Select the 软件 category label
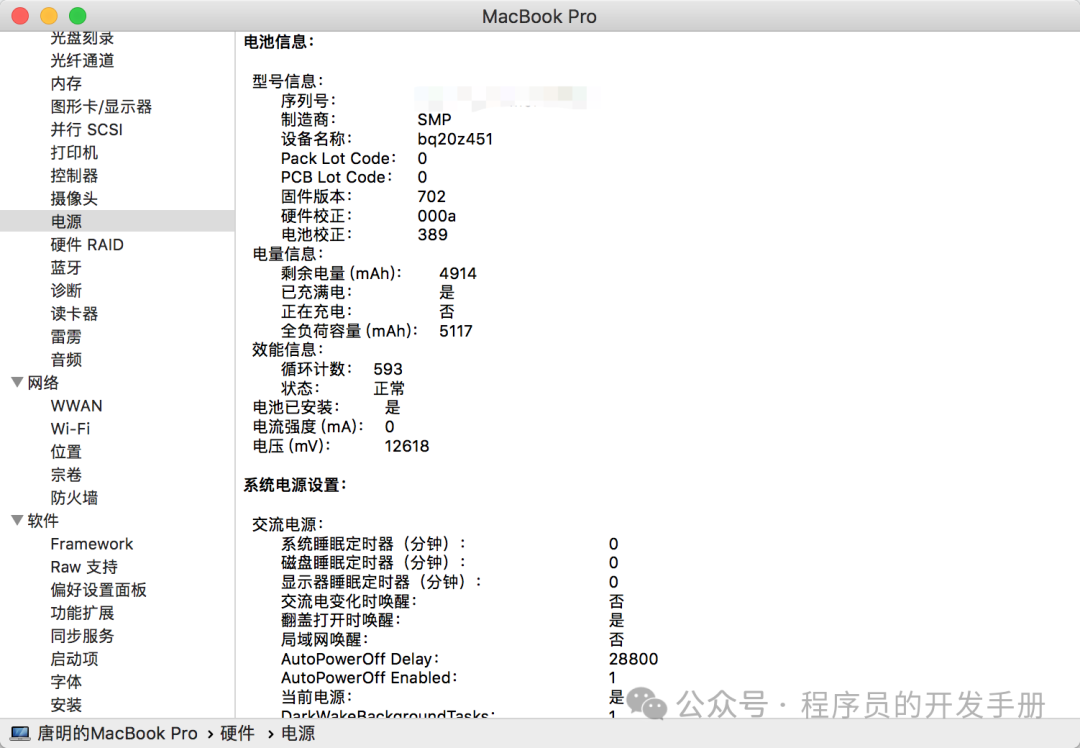The image size is (1080, 748). [x=43, y=521]
